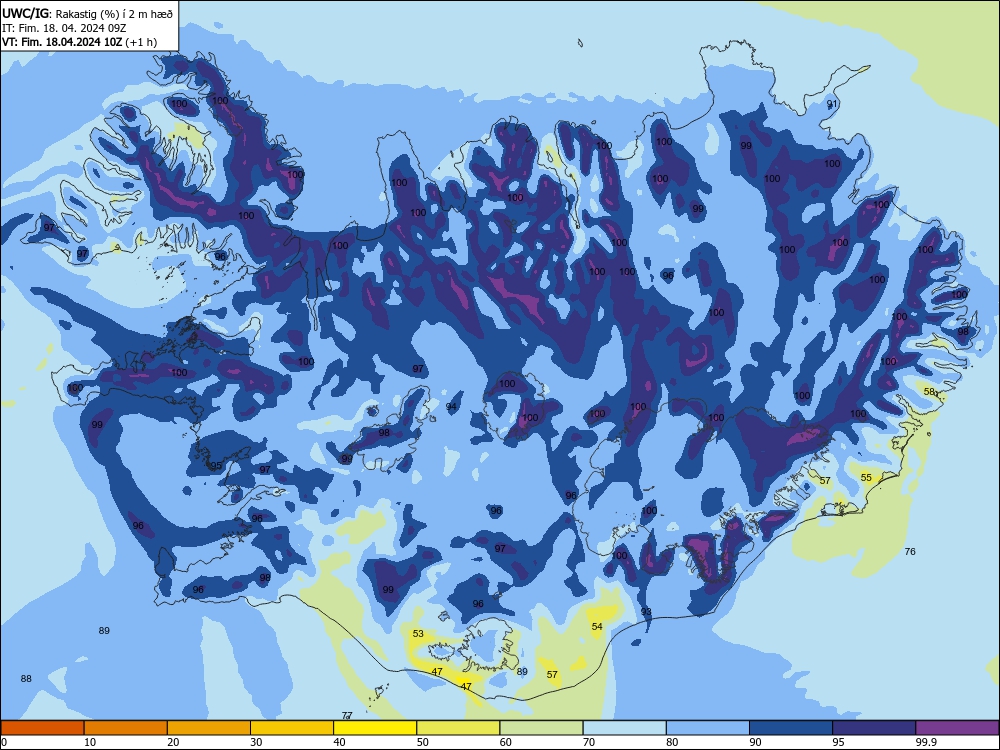The width and height of the screenshot is (1000, 750).
Task: Click the 10–20 orange legend swatch
Action: click(126, 728)
